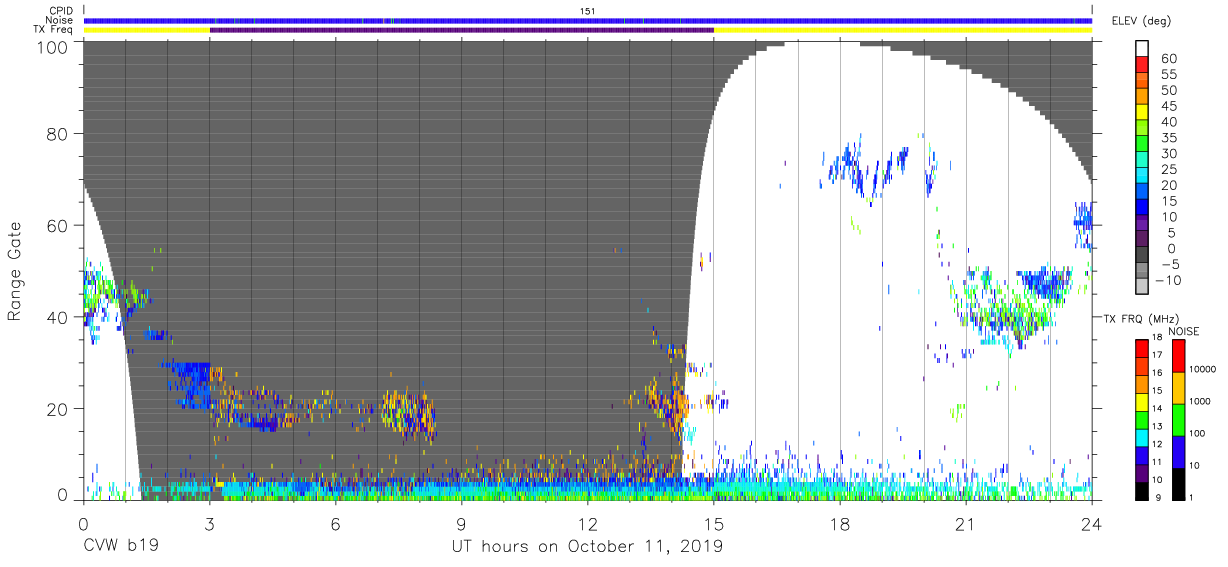This screenshot has height=567, width=1228.
Task: Click the 'TX Freq' row label
Action: click(54, 30)
